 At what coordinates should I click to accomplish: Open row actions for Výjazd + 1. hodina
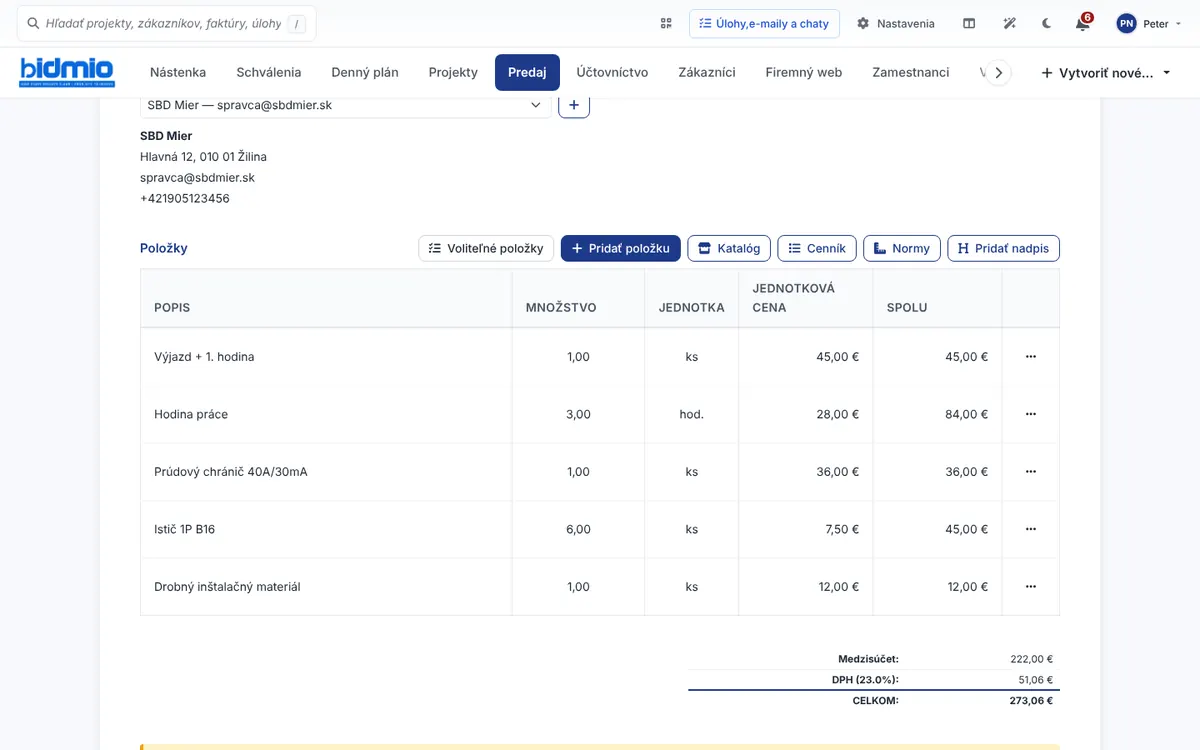click(x=1031, y=357)
